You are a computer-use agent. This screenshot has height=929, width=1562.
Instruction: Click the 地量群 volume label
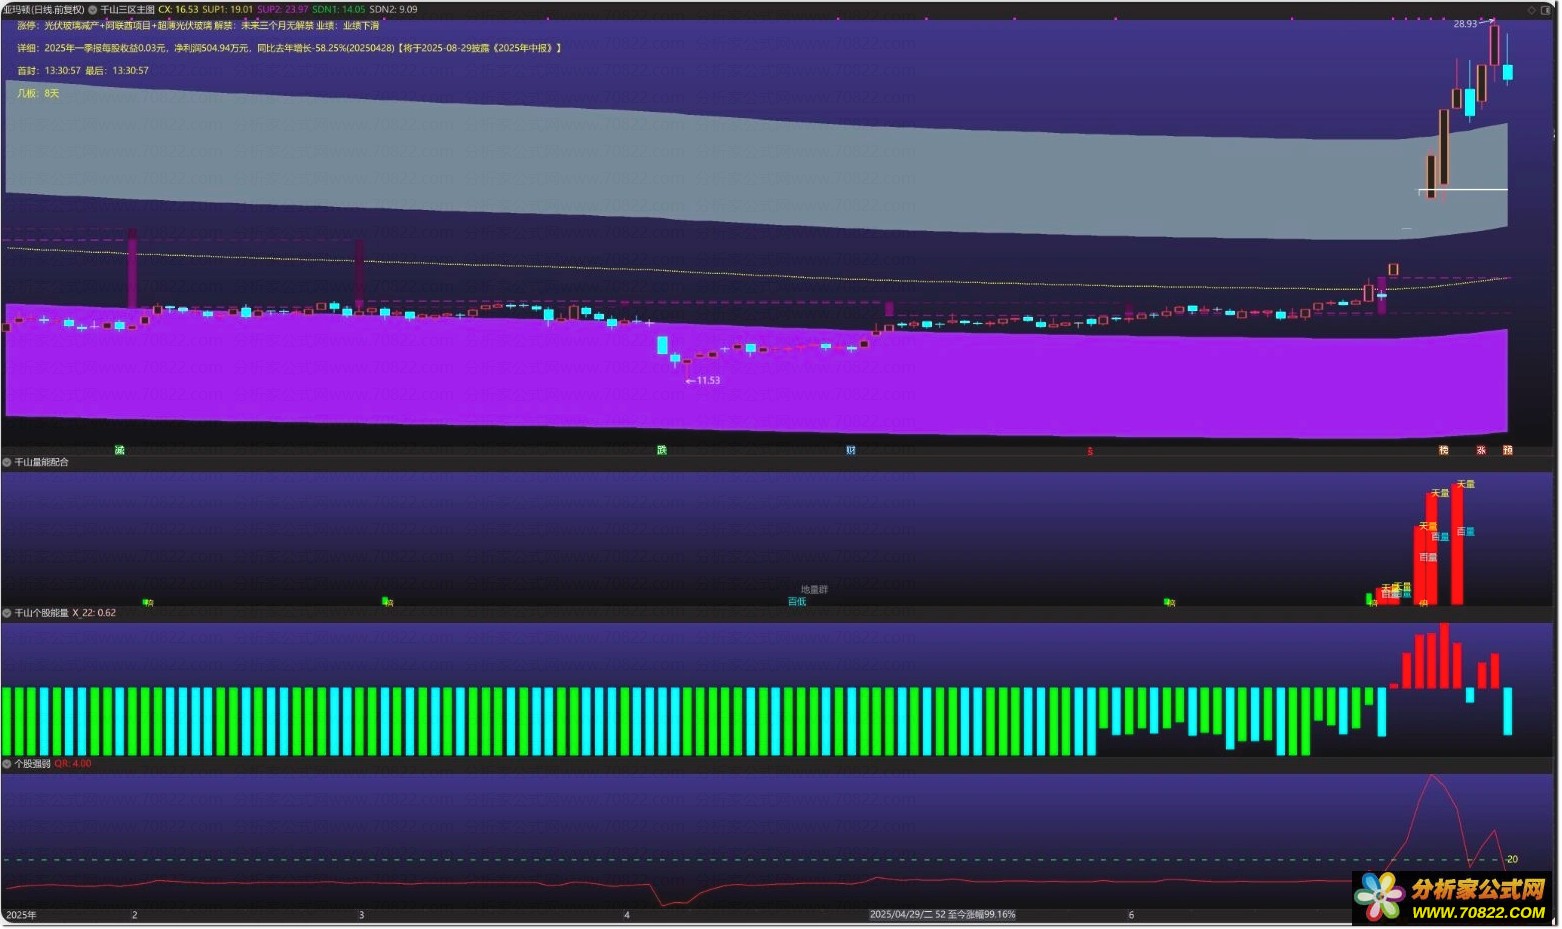tap(815, 590)
